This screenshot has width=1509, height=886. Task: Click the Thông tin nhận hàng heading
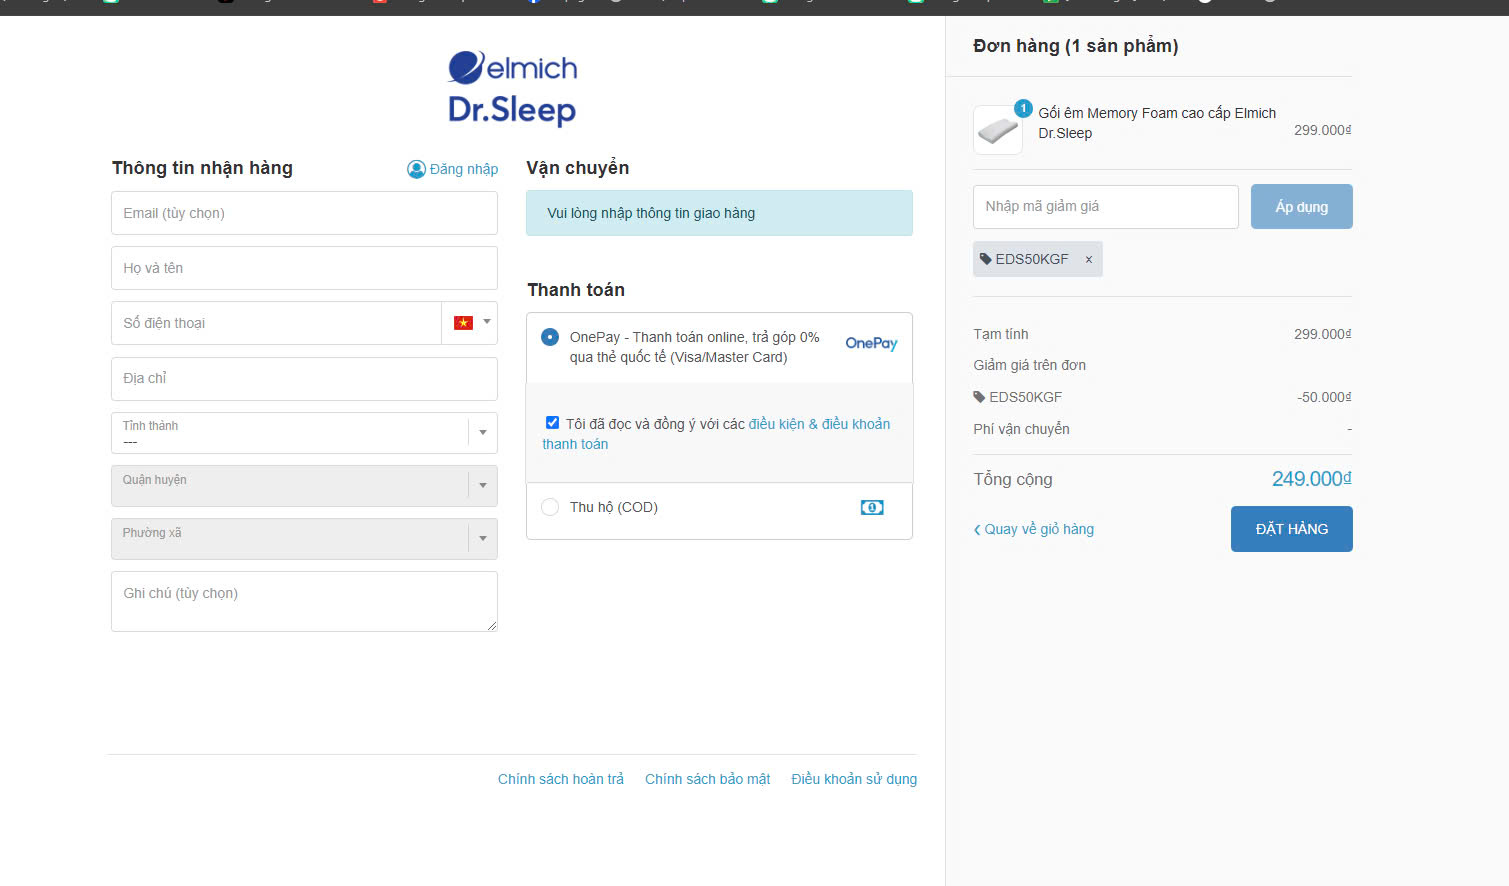202,168
